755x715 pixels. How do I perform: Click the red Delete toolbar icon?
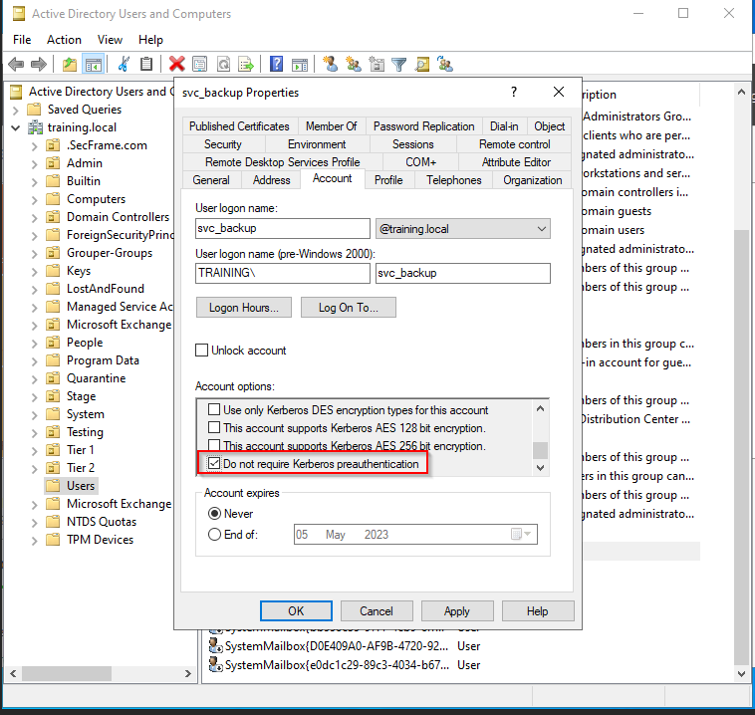(x=177, y=64)
